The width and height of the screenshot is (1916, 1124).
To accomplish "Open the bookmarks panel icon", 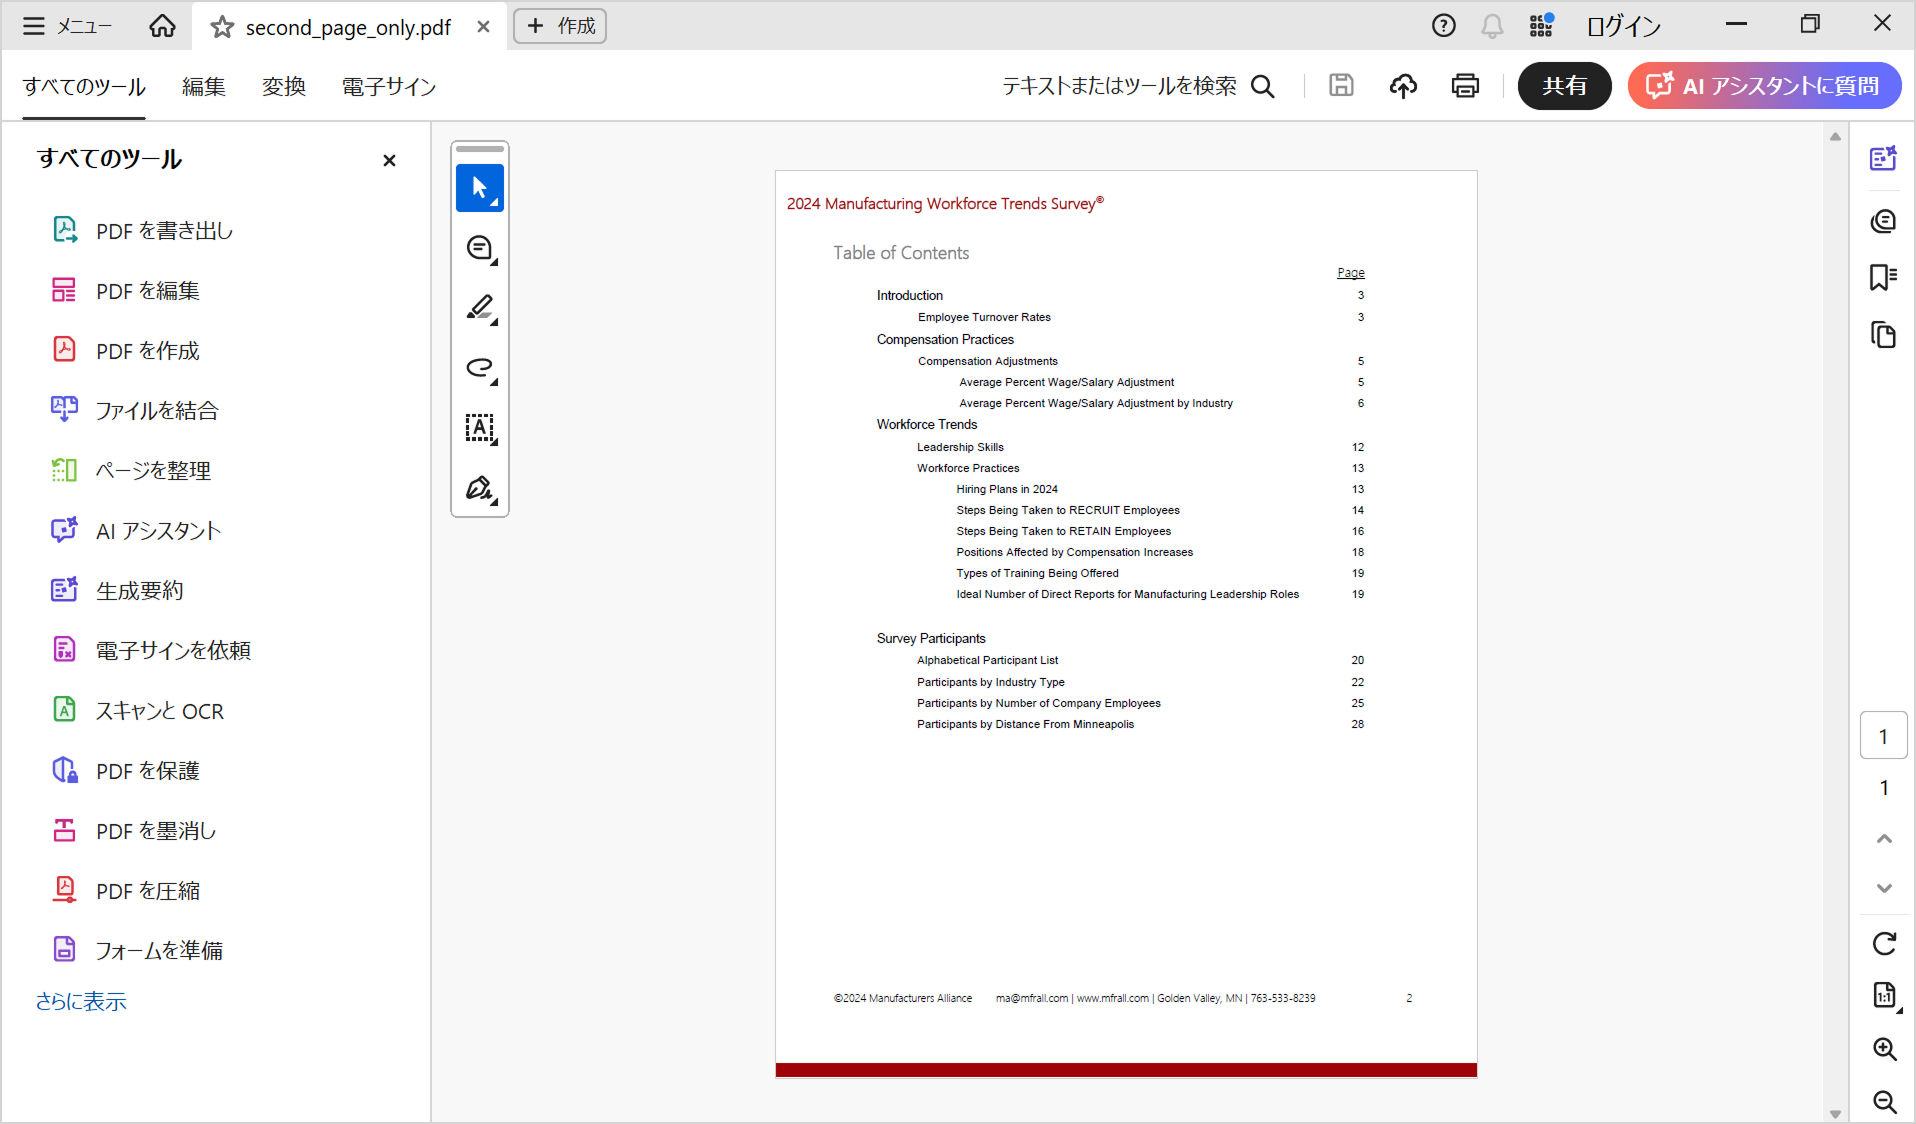I will coord(1883,277).
